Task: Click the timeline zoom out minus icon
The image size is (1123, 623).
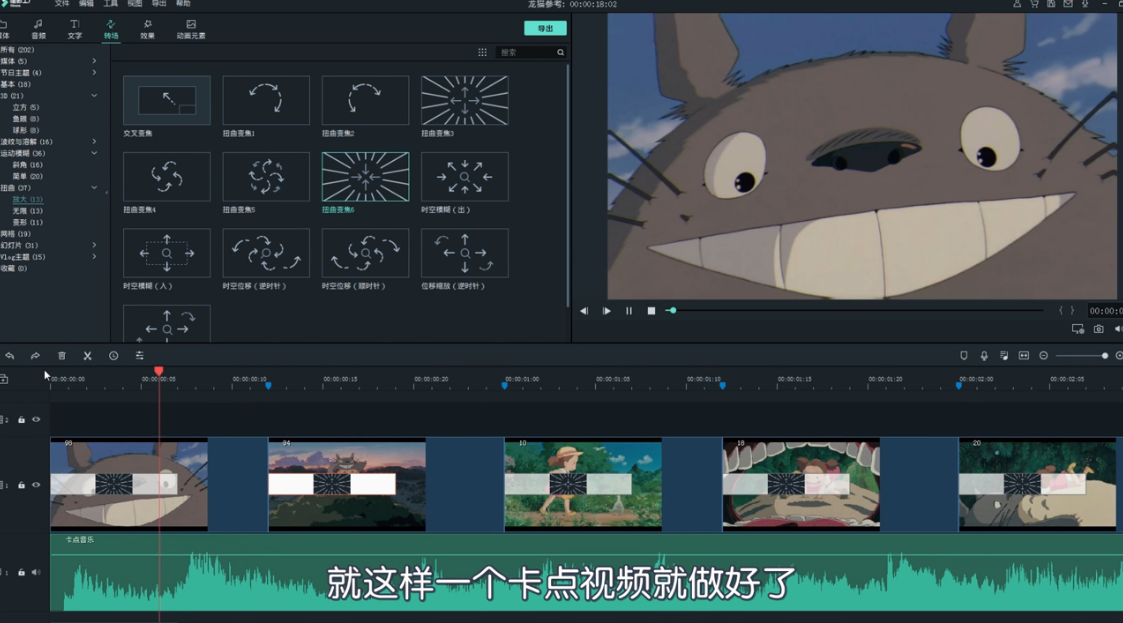Action: coord(1044,355)
